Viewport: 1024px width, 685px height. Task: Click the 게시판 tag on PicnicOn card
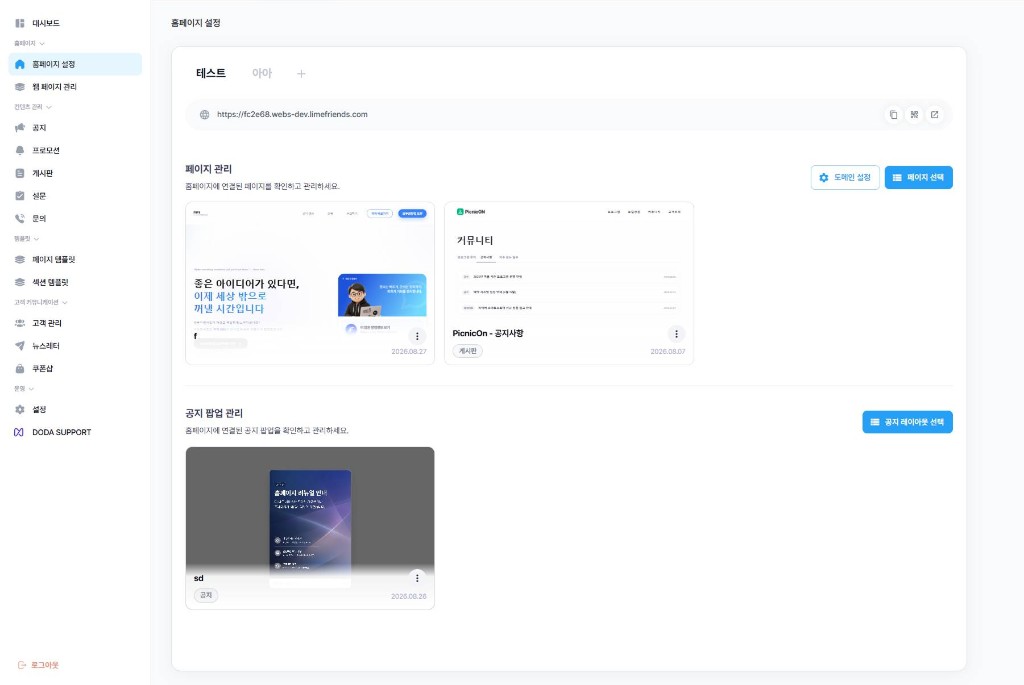(x=468, y=351)
